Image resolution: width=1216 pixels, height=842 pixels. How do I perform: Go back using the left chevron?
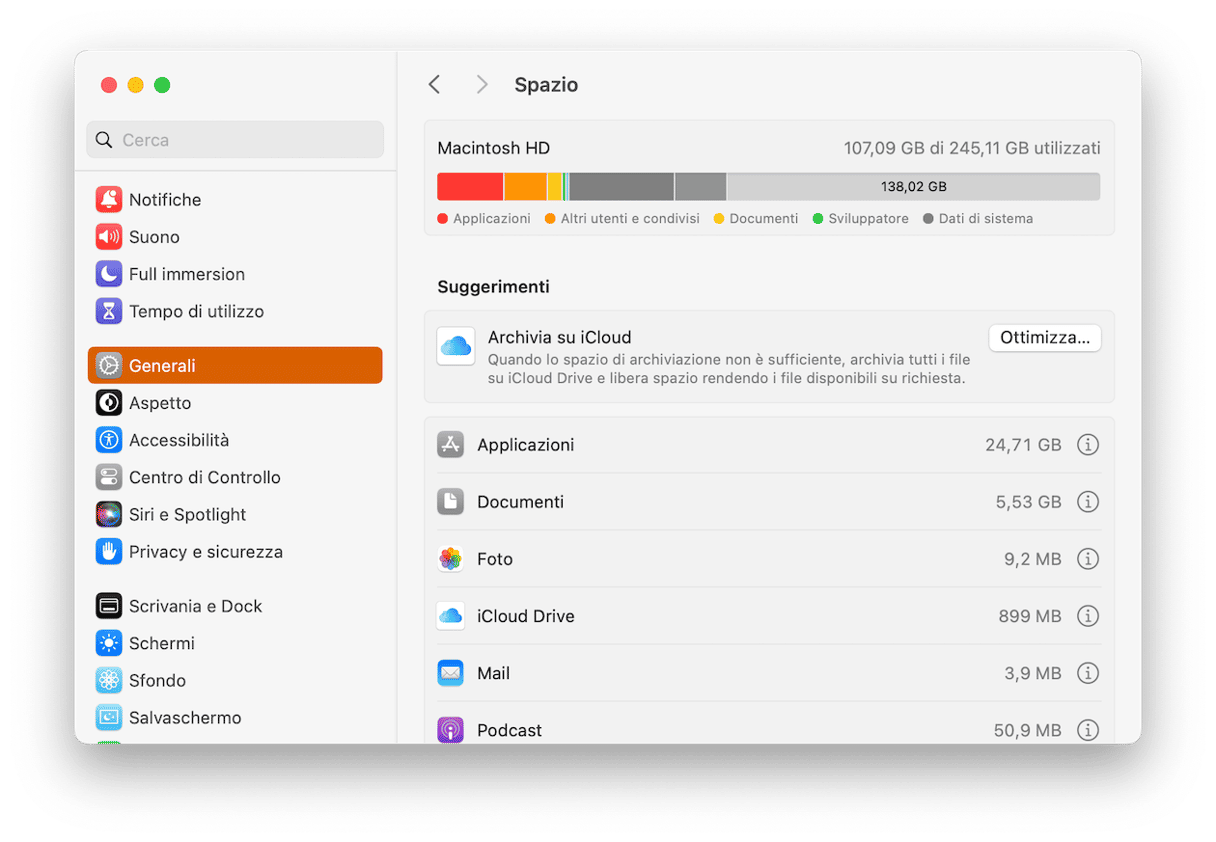[434, 85]
